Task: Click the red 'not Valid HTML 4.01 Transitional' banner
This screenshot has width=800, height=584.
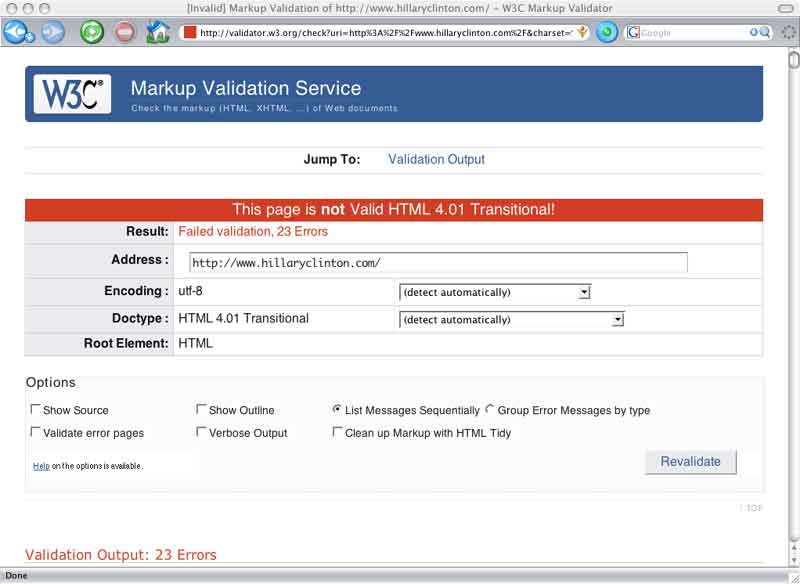Action: pyautogui.click(x=393, y=210)
